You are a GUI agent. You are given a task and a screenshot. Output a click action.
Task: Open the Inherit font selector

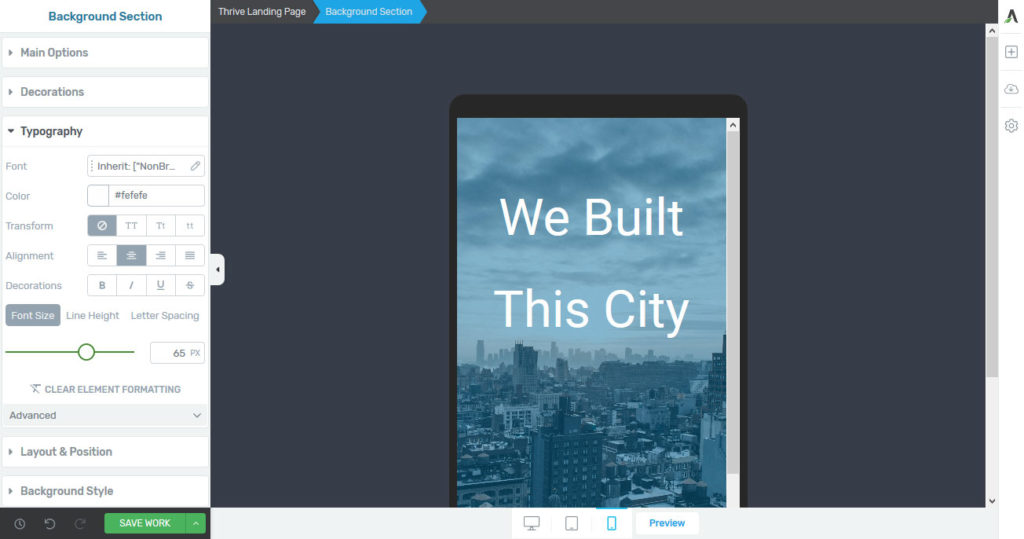pyautogui.click(x=146, y=166)
